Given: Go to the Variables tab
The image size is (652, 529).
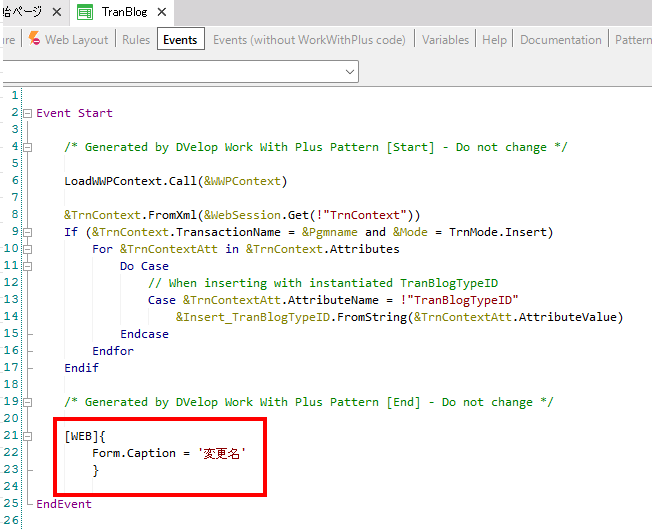Looking at the screenshot, I should click(x=445, y=40).
